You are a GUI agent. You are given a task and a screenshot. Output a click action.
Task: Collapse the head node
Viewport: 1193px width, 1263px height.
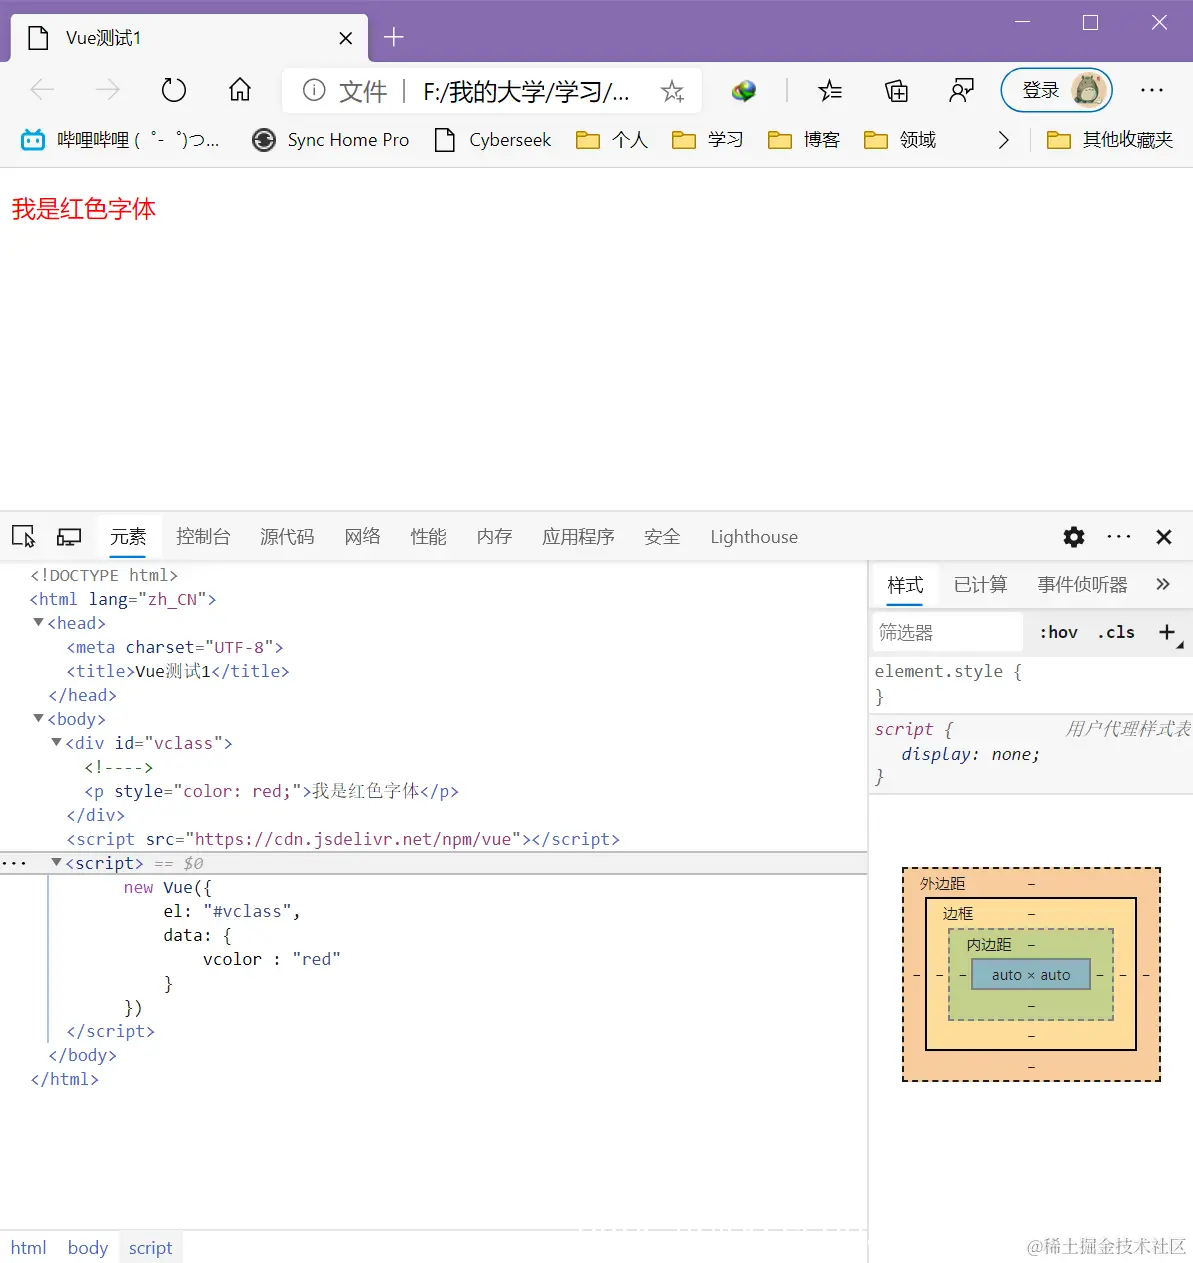click(x=38, y=623)
